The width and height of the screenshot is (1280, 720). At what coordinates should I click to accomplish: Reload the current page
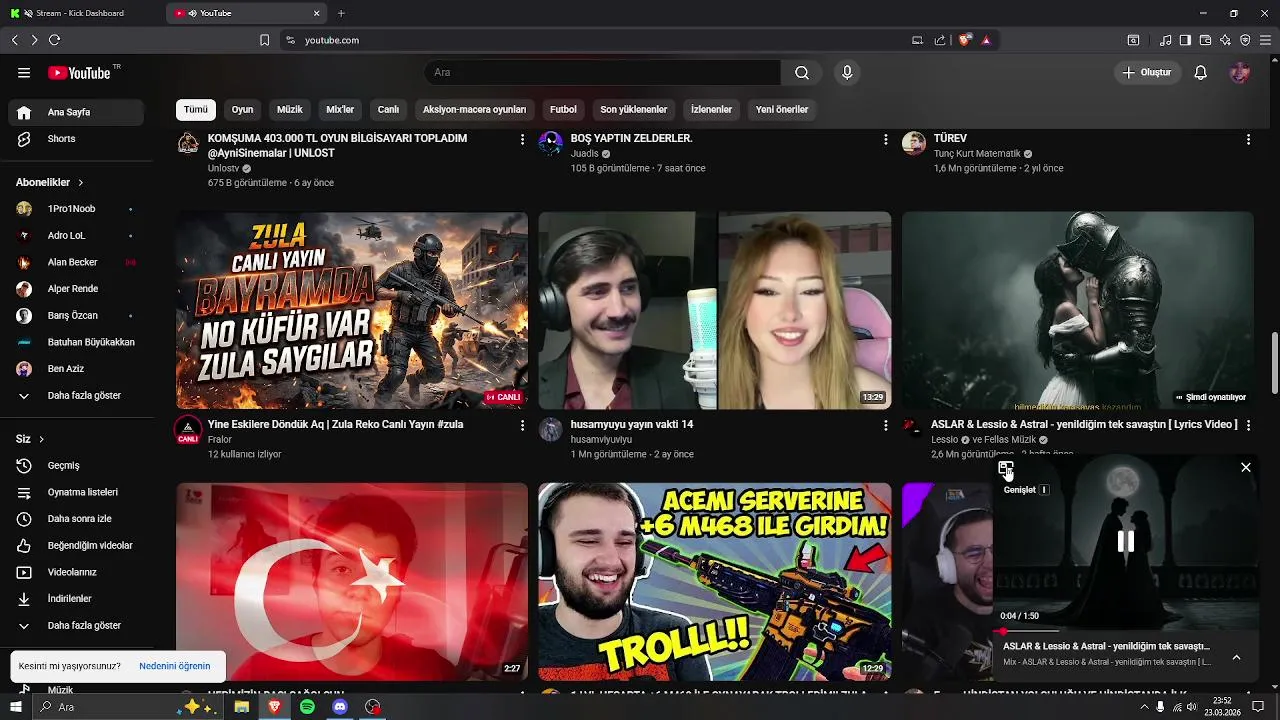coord(55,40)
